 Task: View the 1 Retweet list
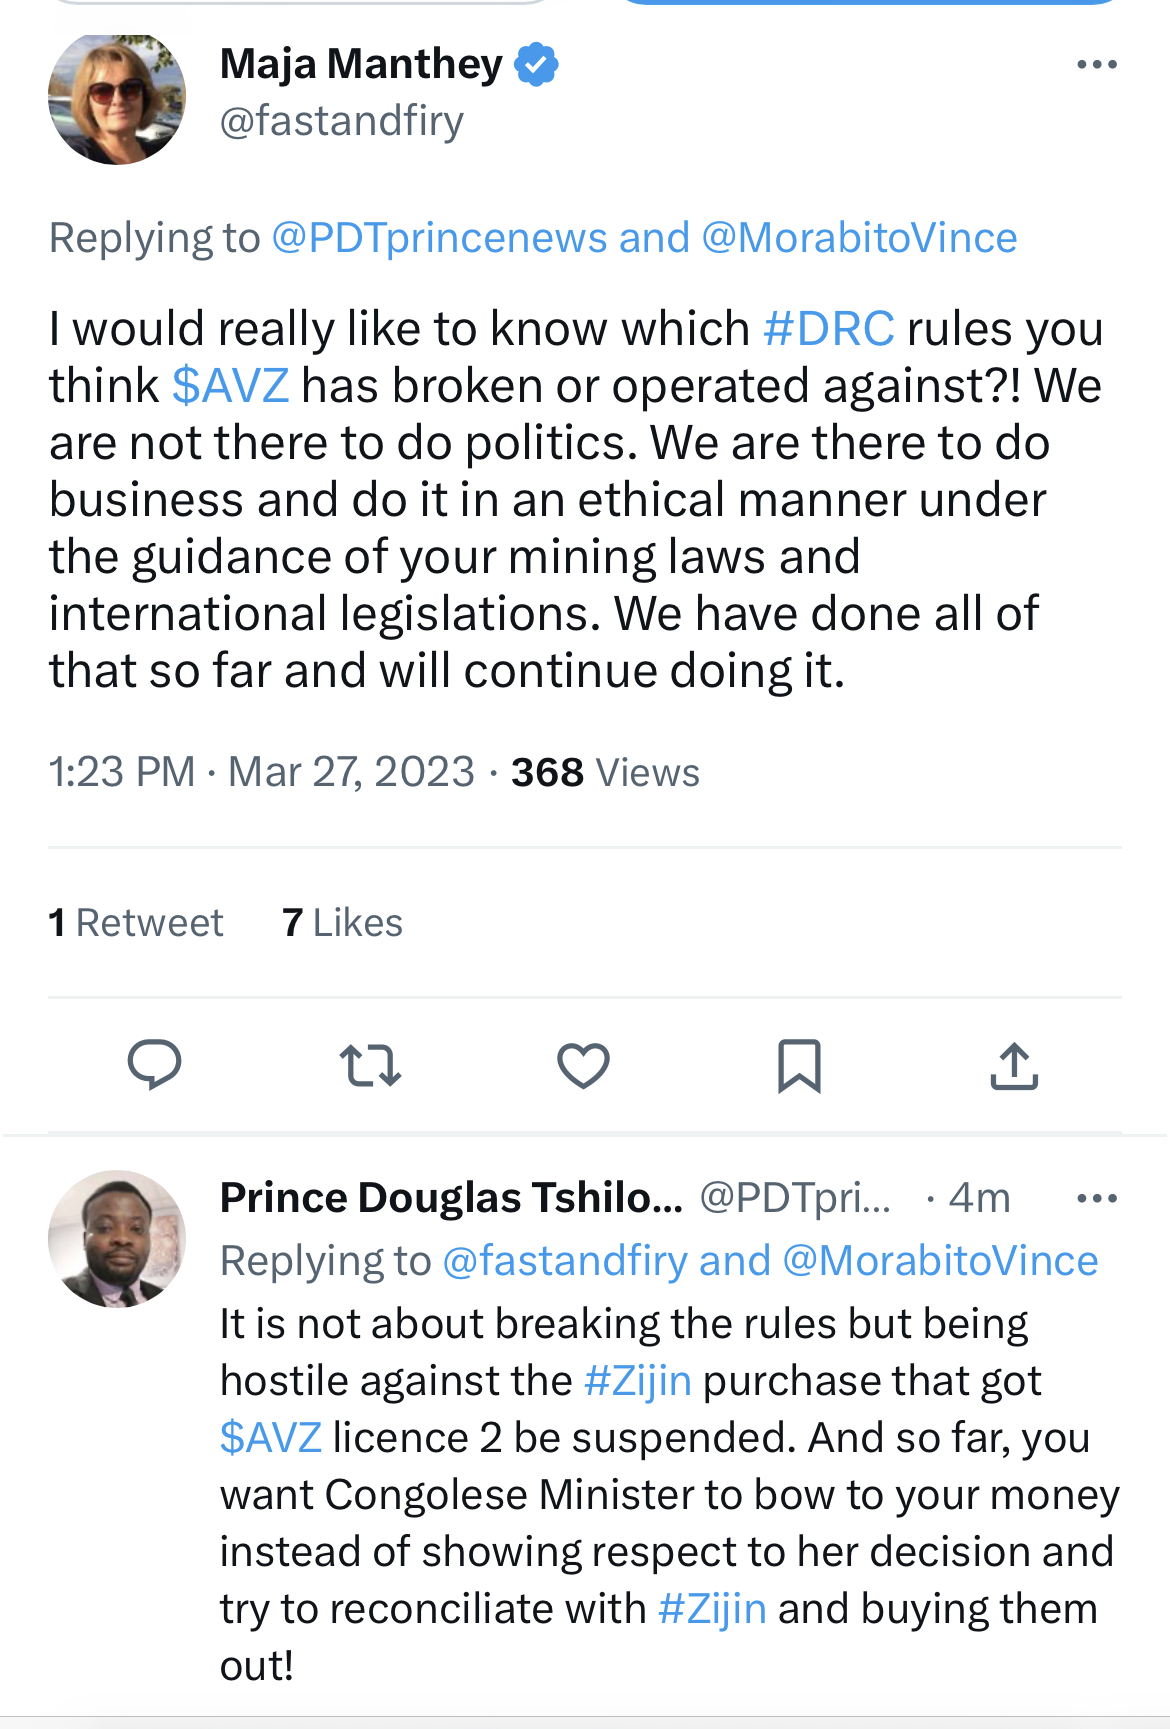(136, 923)
